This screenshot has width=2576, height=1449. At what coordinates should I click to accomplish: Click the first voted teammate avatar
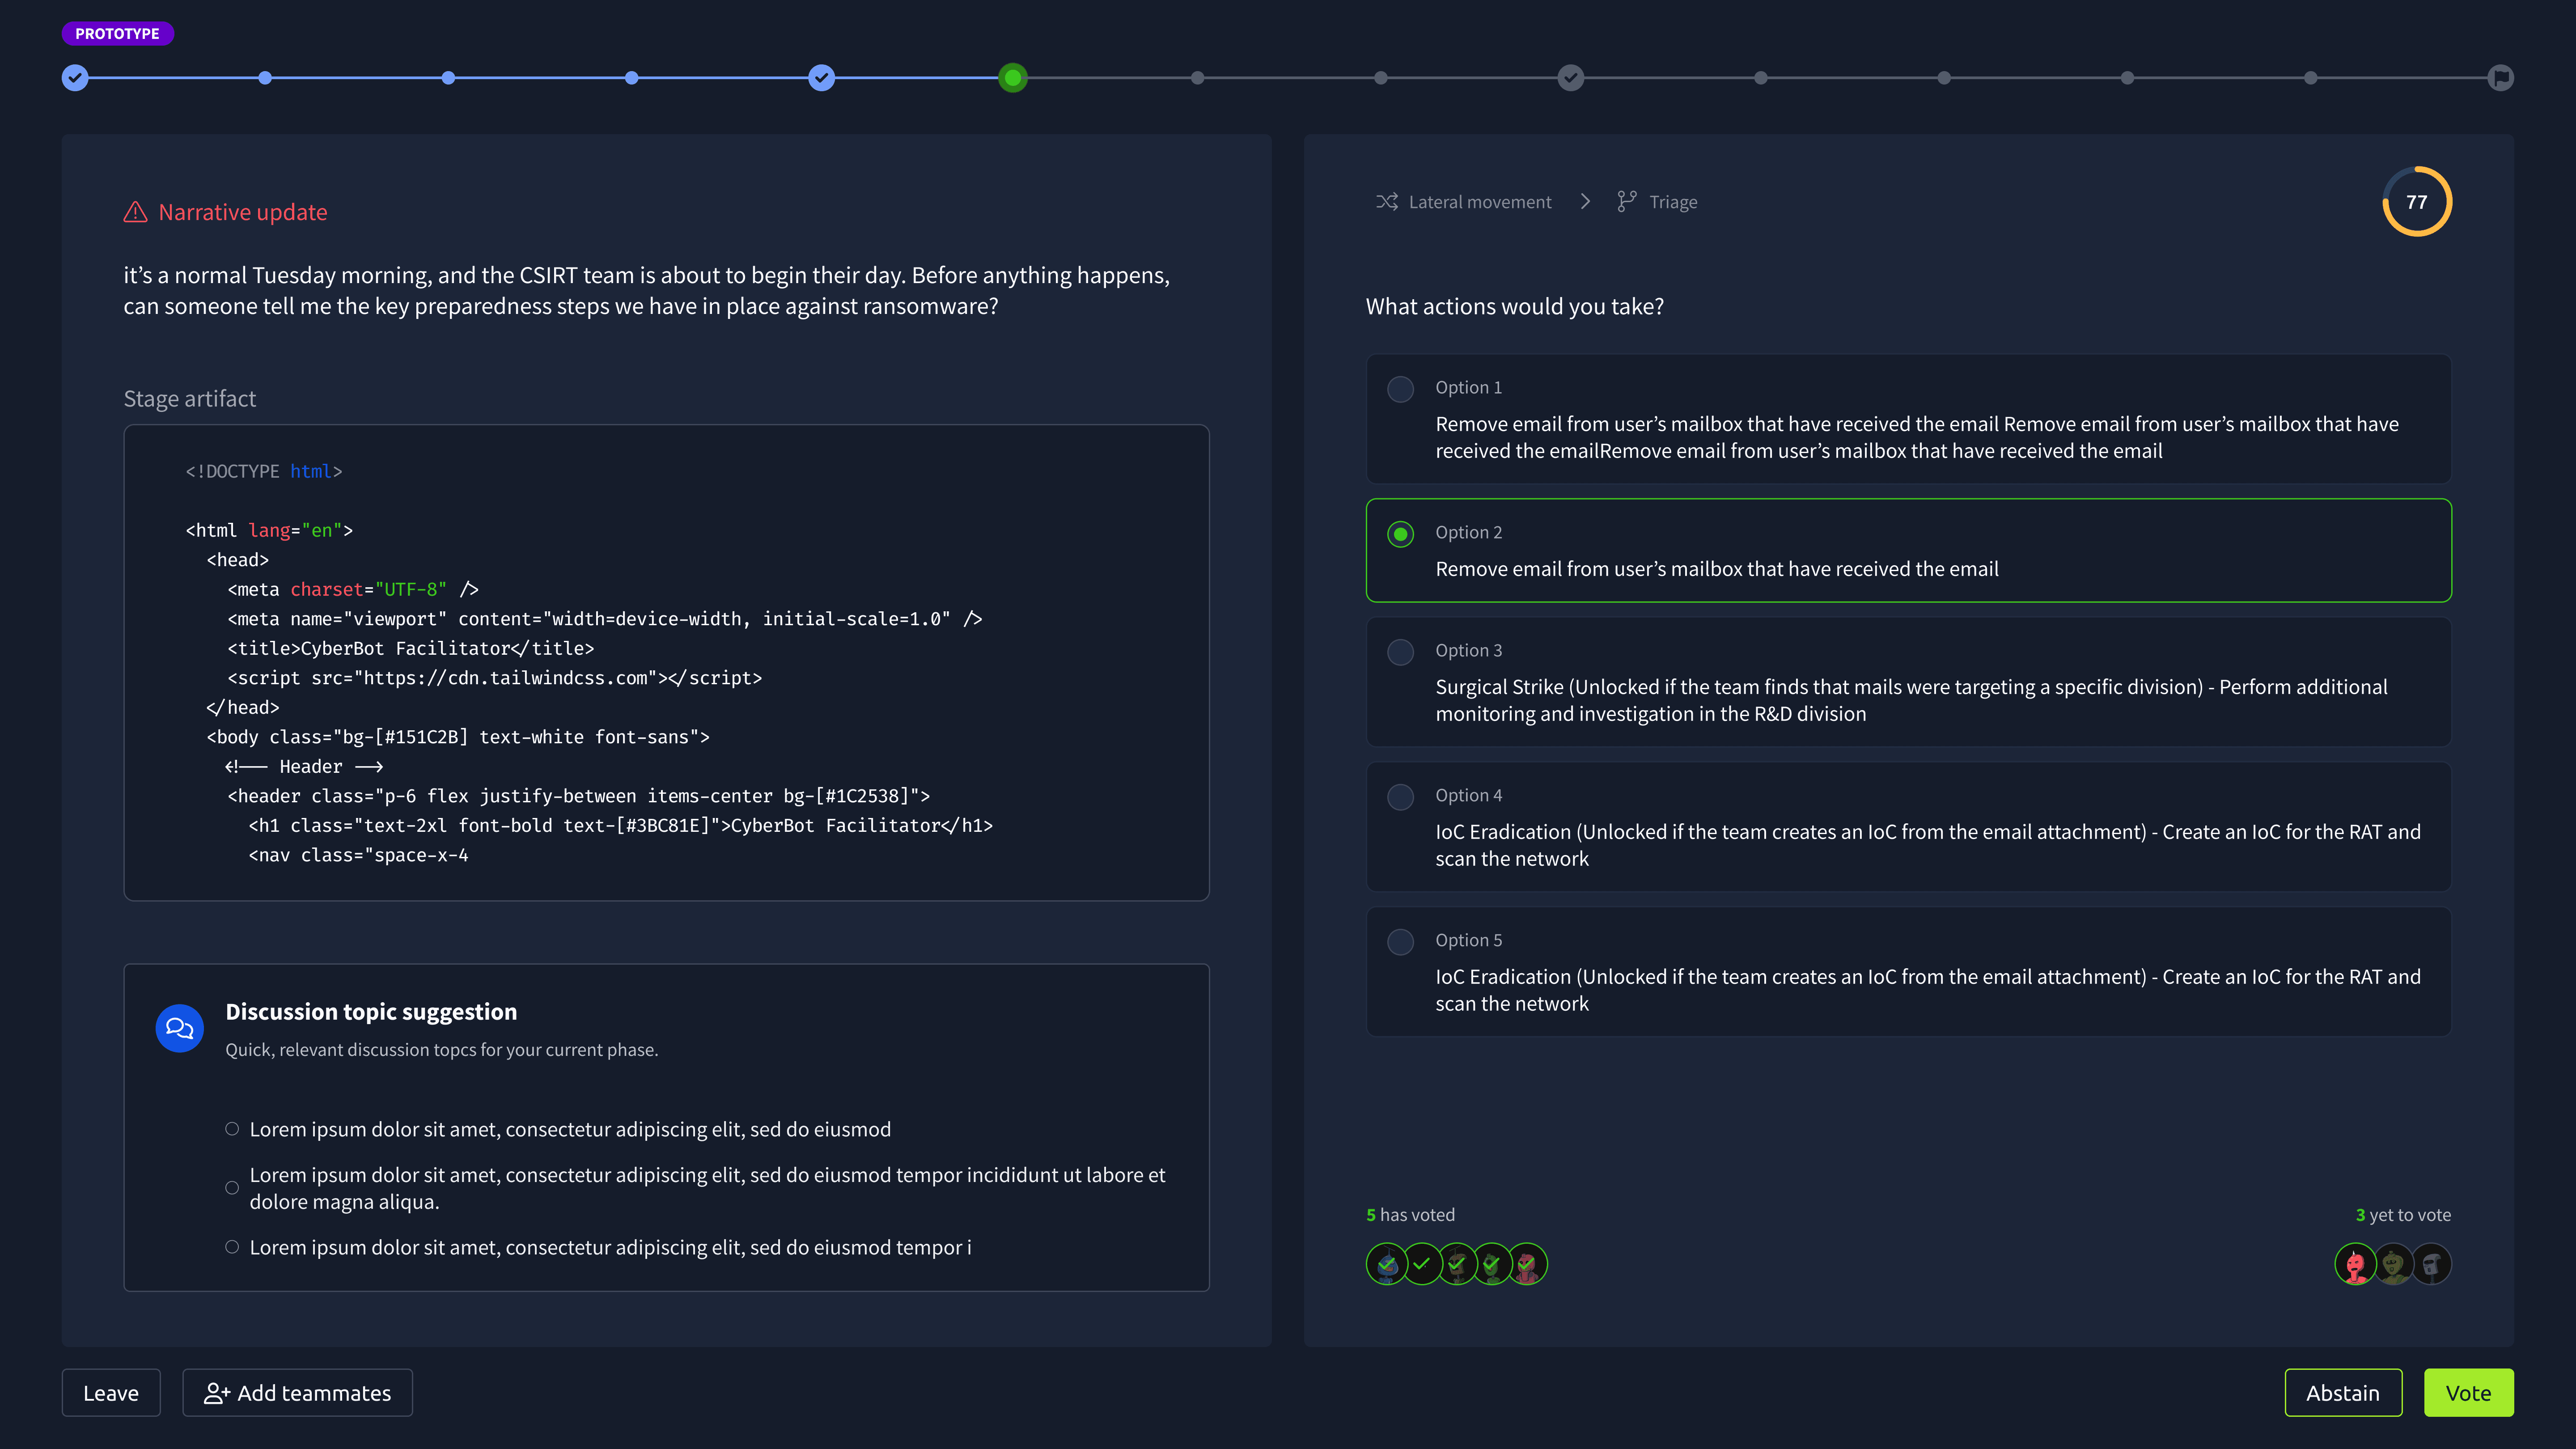(x=1386, y=1264)
